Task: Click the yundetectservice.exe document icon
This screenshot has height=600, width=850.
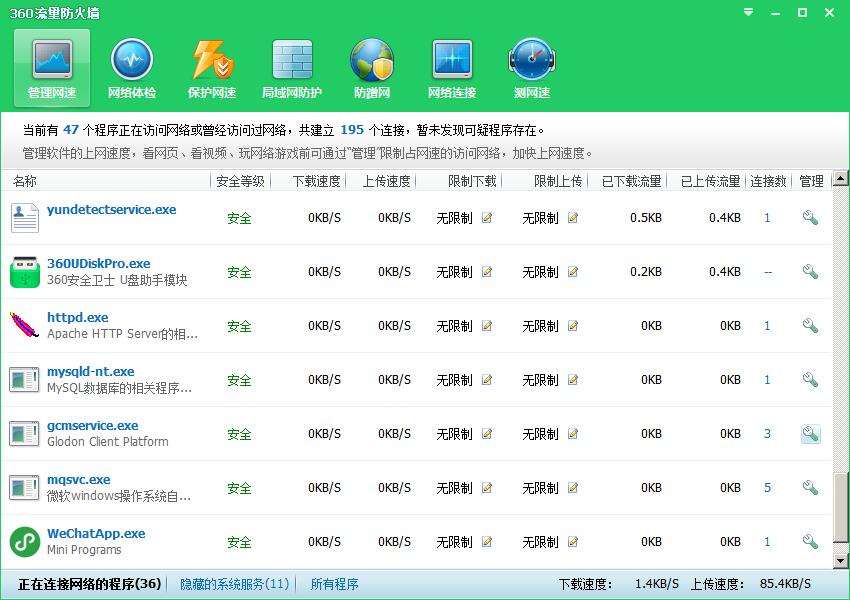Action: (x=24, y=218)
